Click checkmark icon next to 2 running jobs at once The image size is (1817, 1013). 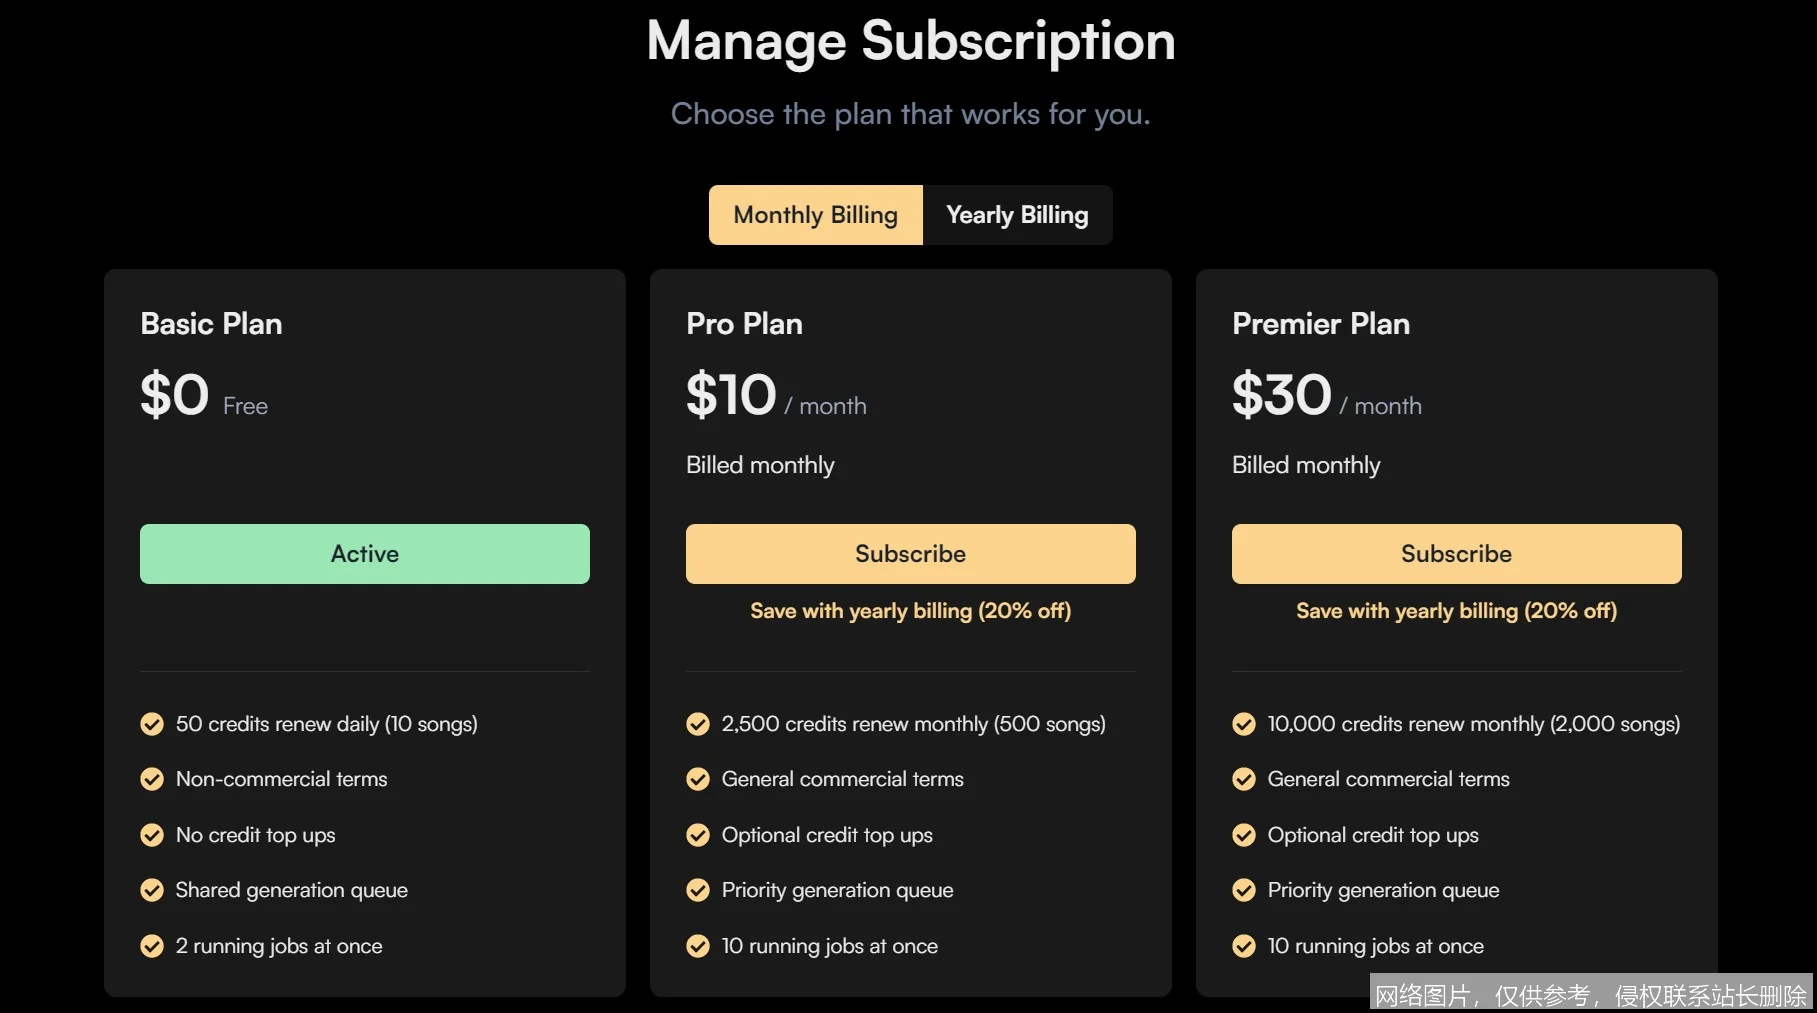152,946
